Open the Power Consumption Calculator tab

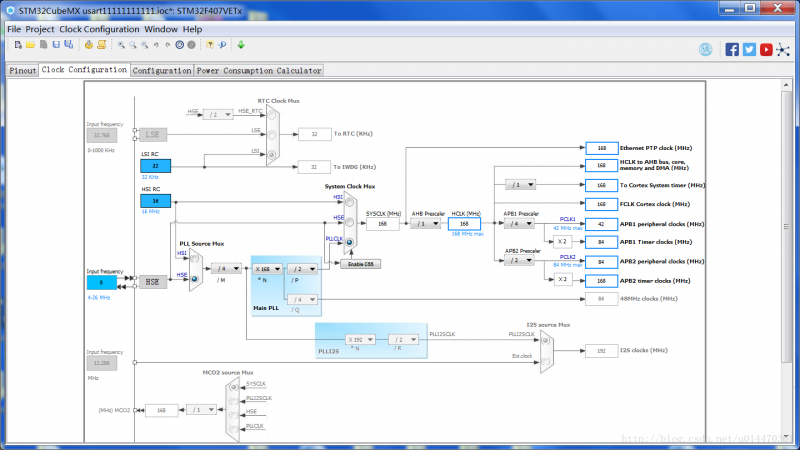pos(259,71)
